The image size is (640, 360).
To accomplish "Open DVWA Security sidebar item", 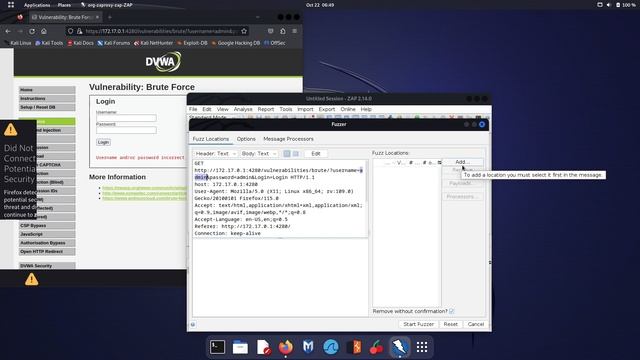I will coord(47,266).
